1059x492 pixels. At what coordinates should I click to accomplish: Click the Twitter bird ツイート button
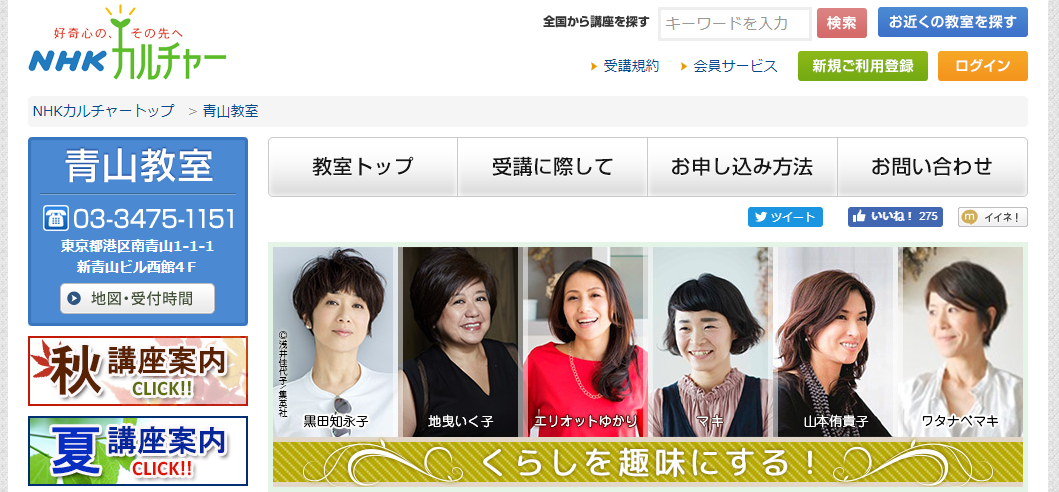click(x=785, y=217)
